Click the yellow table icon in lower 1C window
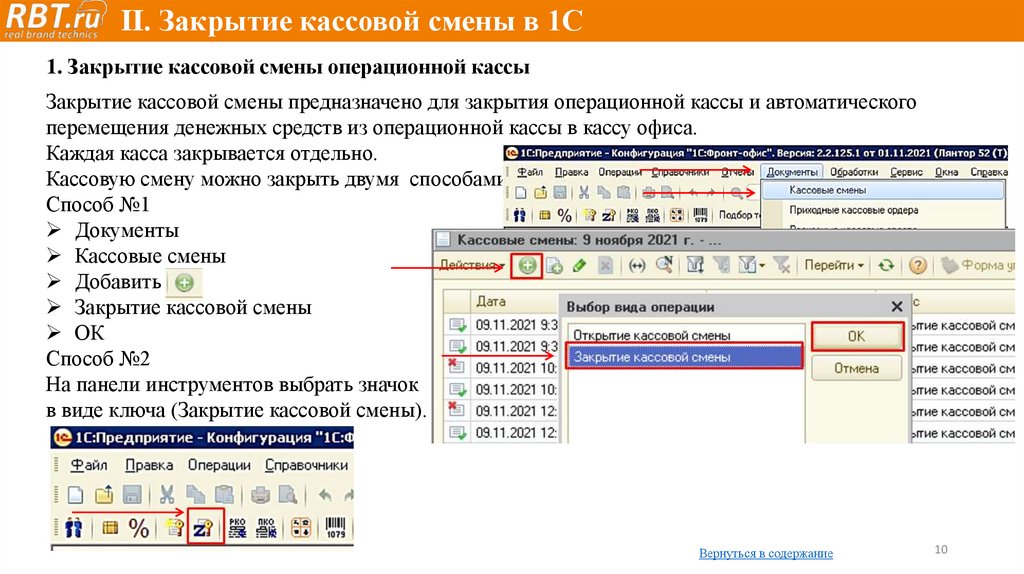Image resolution: width=1024 pixels, height=574 pixels. point(110,528)
